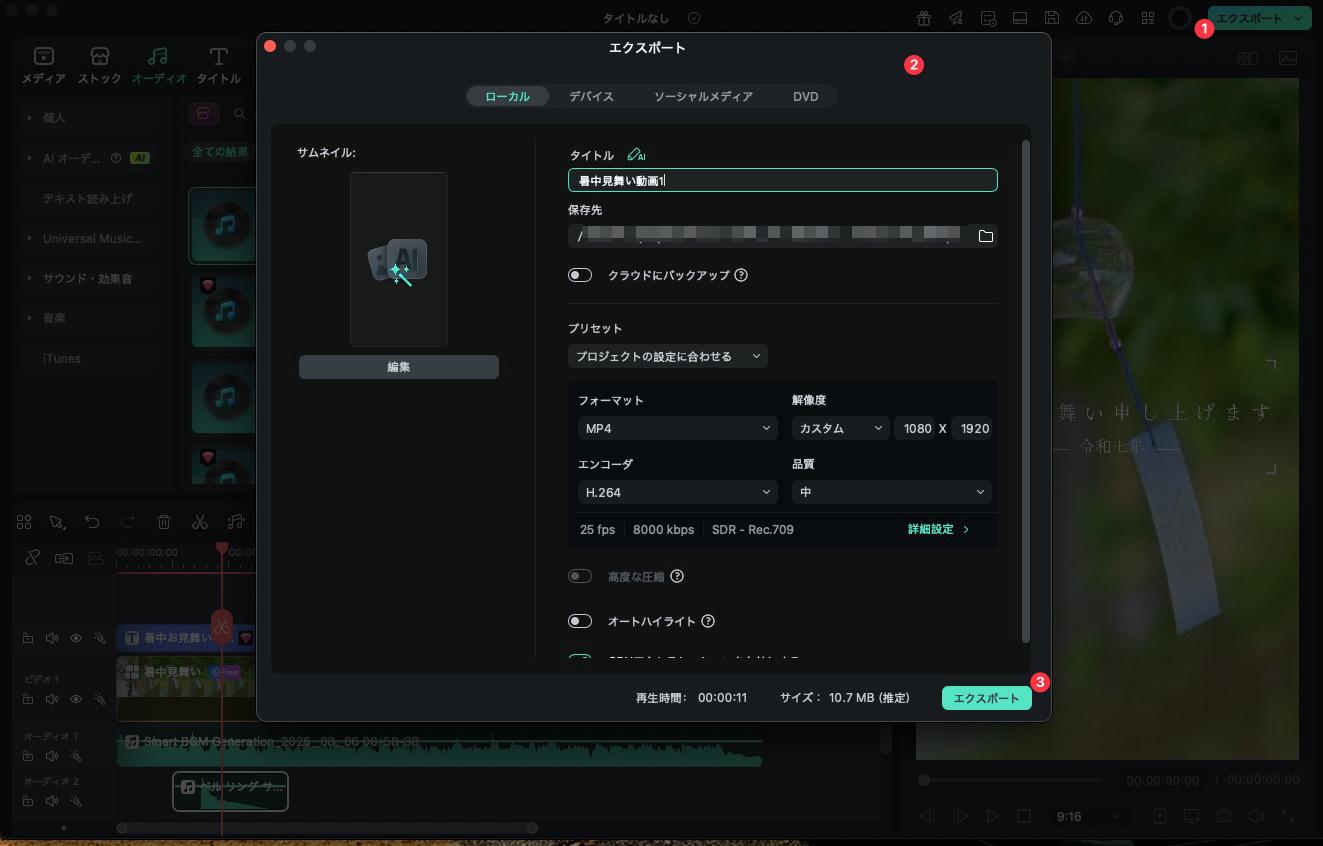The image size is (1323, 846).
Task: Click the folder icon beside 保存先 path
Action: click(985, 236)
